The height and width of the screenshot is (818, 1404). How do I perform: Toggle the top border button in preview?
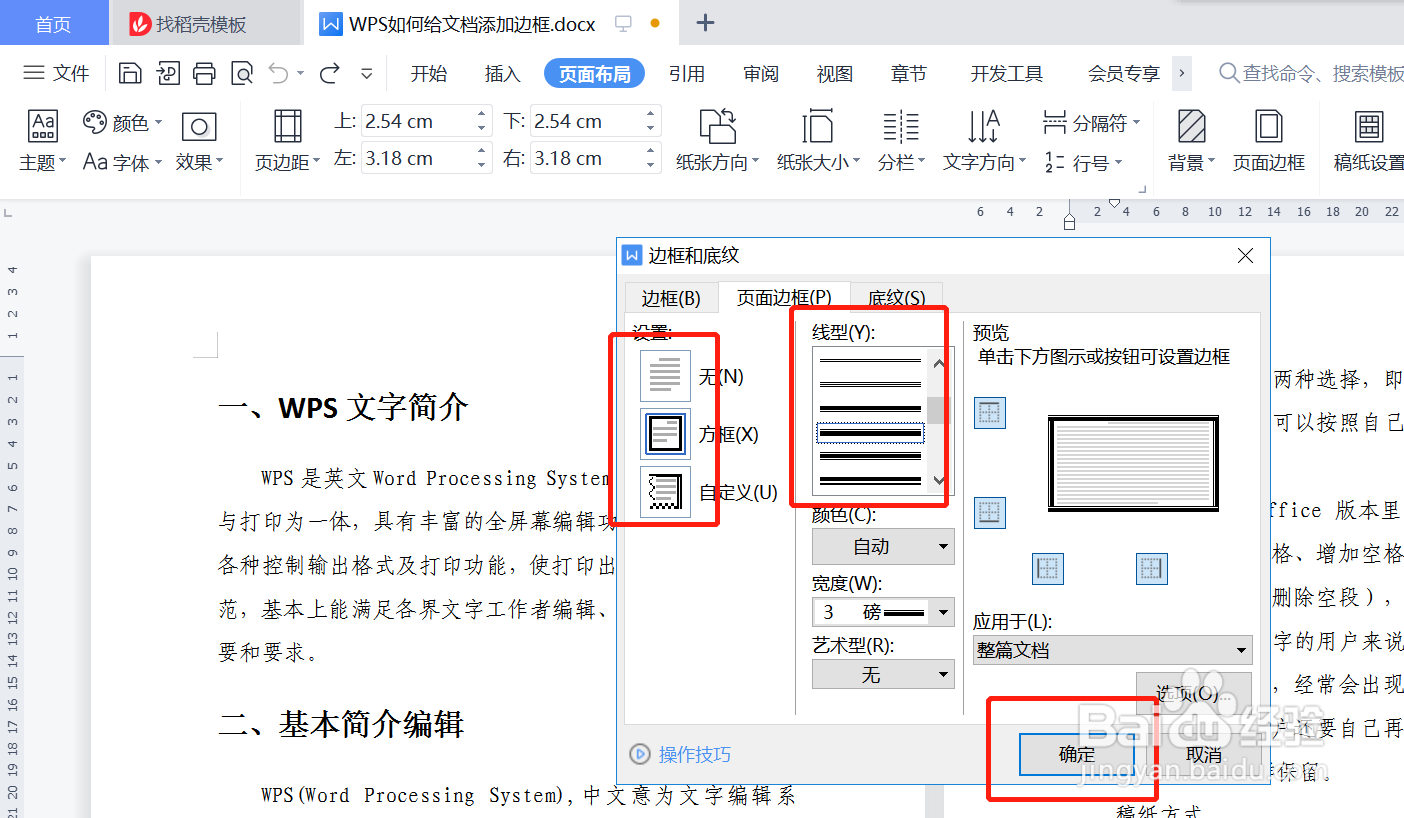pos(990,413)
